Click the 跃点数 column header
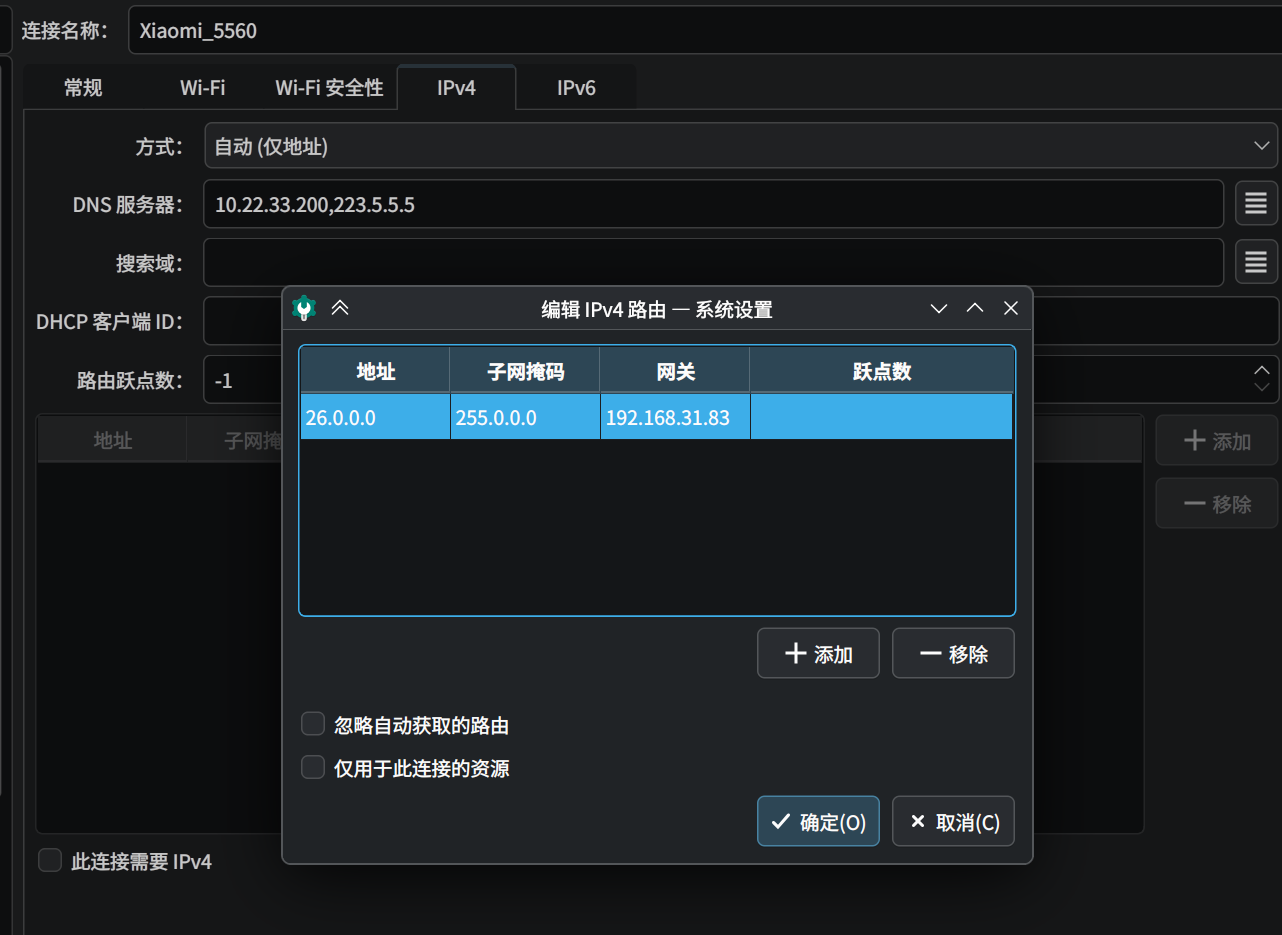Screen dimensions: 1282x935 click(x=882, y=371)
